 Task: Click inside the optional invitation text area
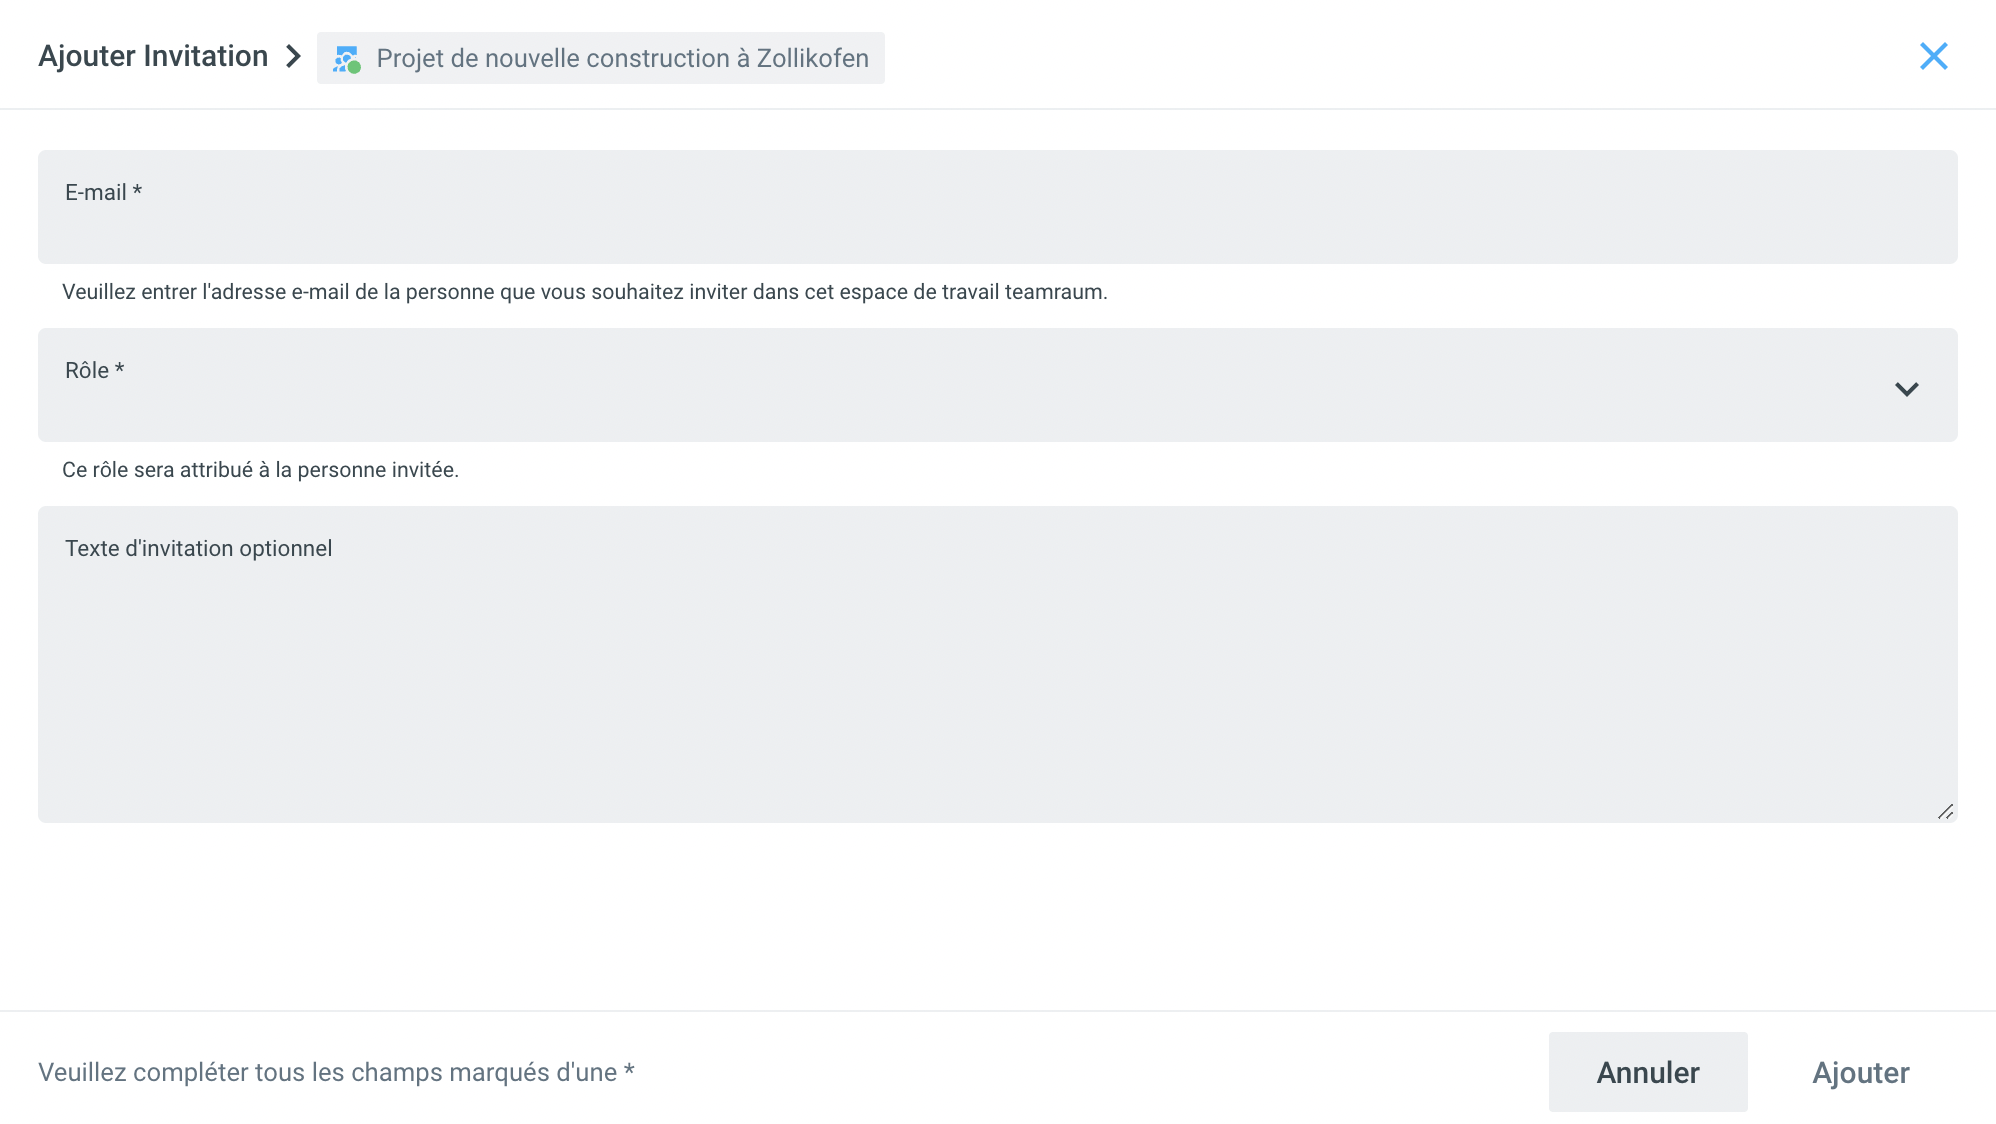(x=996, y=680)
